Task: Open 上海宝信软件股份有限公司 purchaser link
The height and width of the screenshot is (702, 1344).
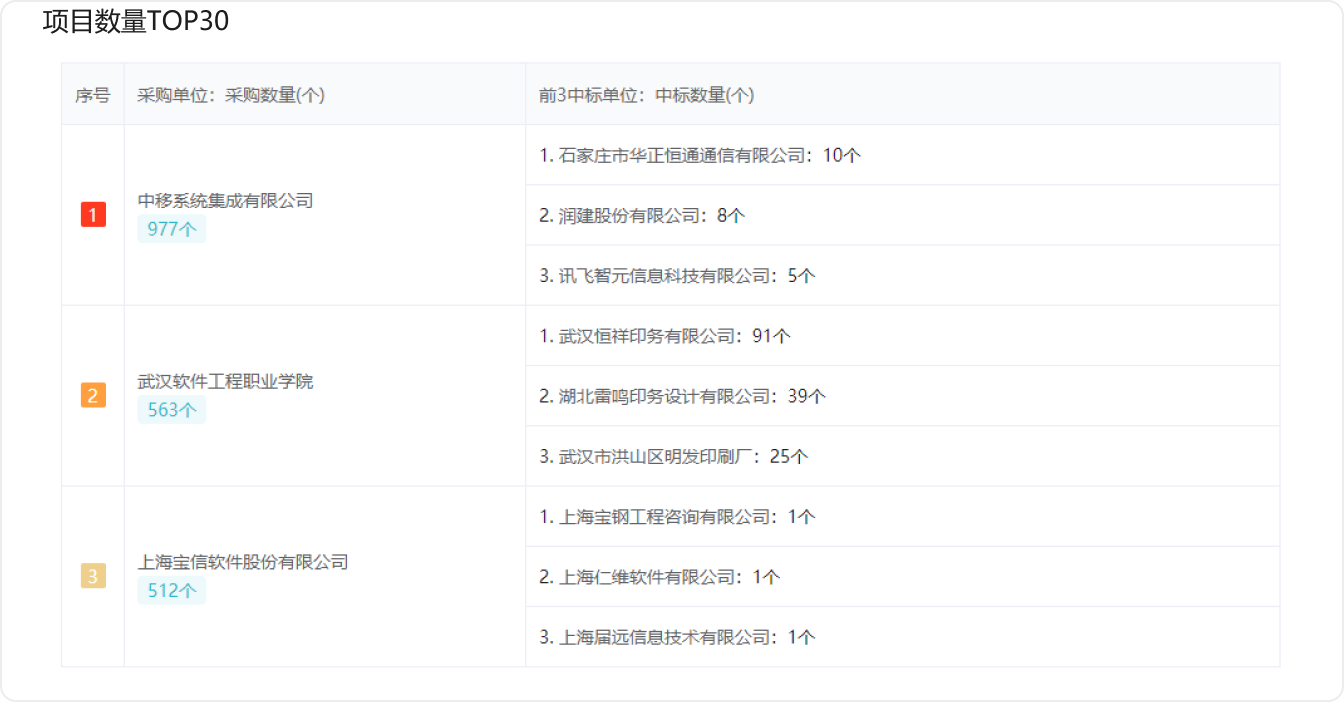Action: 243,562
